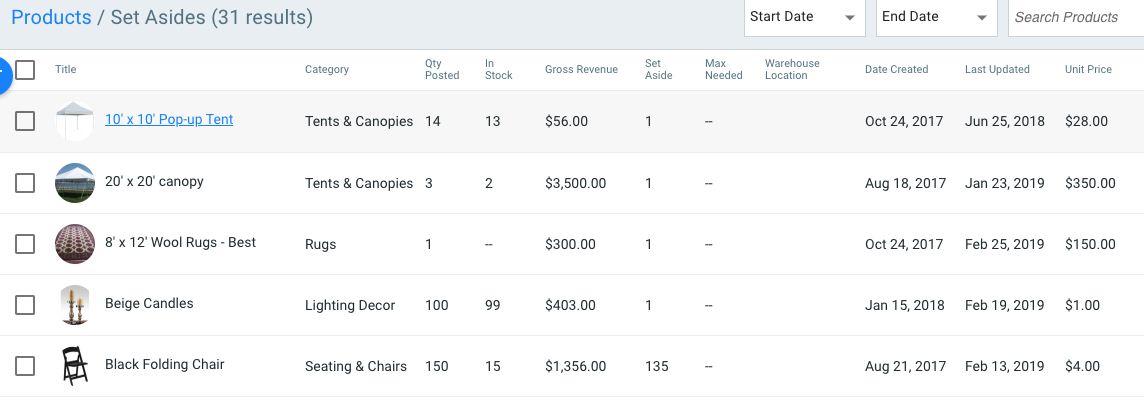Viewport: 1144px width, 401px height.
Task: Click the 20' x 20' canopy thumbnail image
Action: coord(75,183)
